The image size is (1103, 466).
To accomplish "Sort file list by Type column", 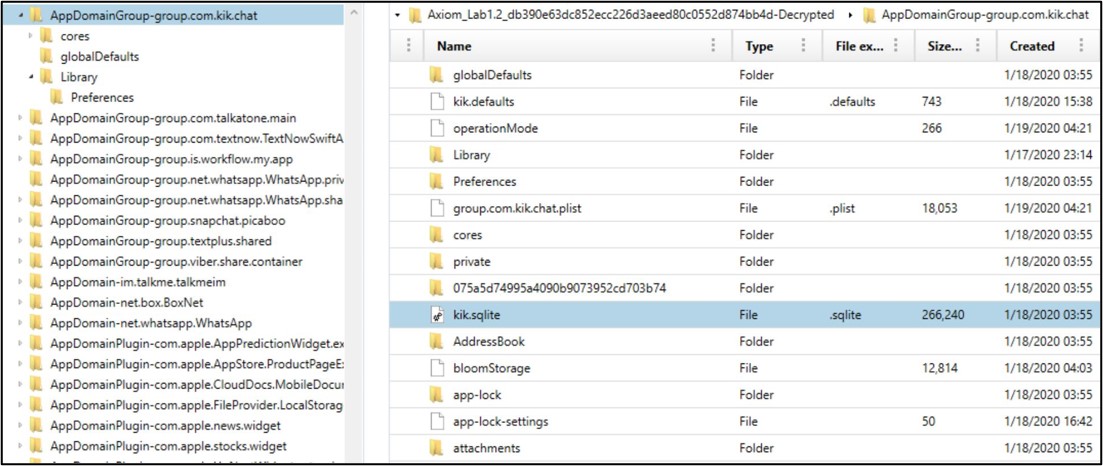I will [x=759, y=46].
